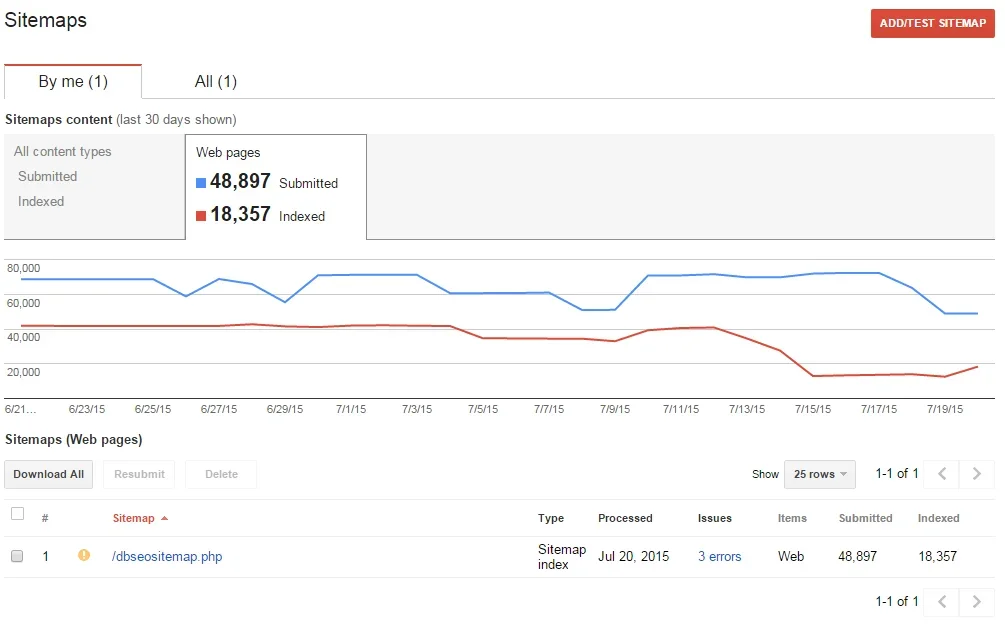Sort by the Sitemap column header
The width and height of the screenshot is (1005, 626).
[x=133, y=518]
